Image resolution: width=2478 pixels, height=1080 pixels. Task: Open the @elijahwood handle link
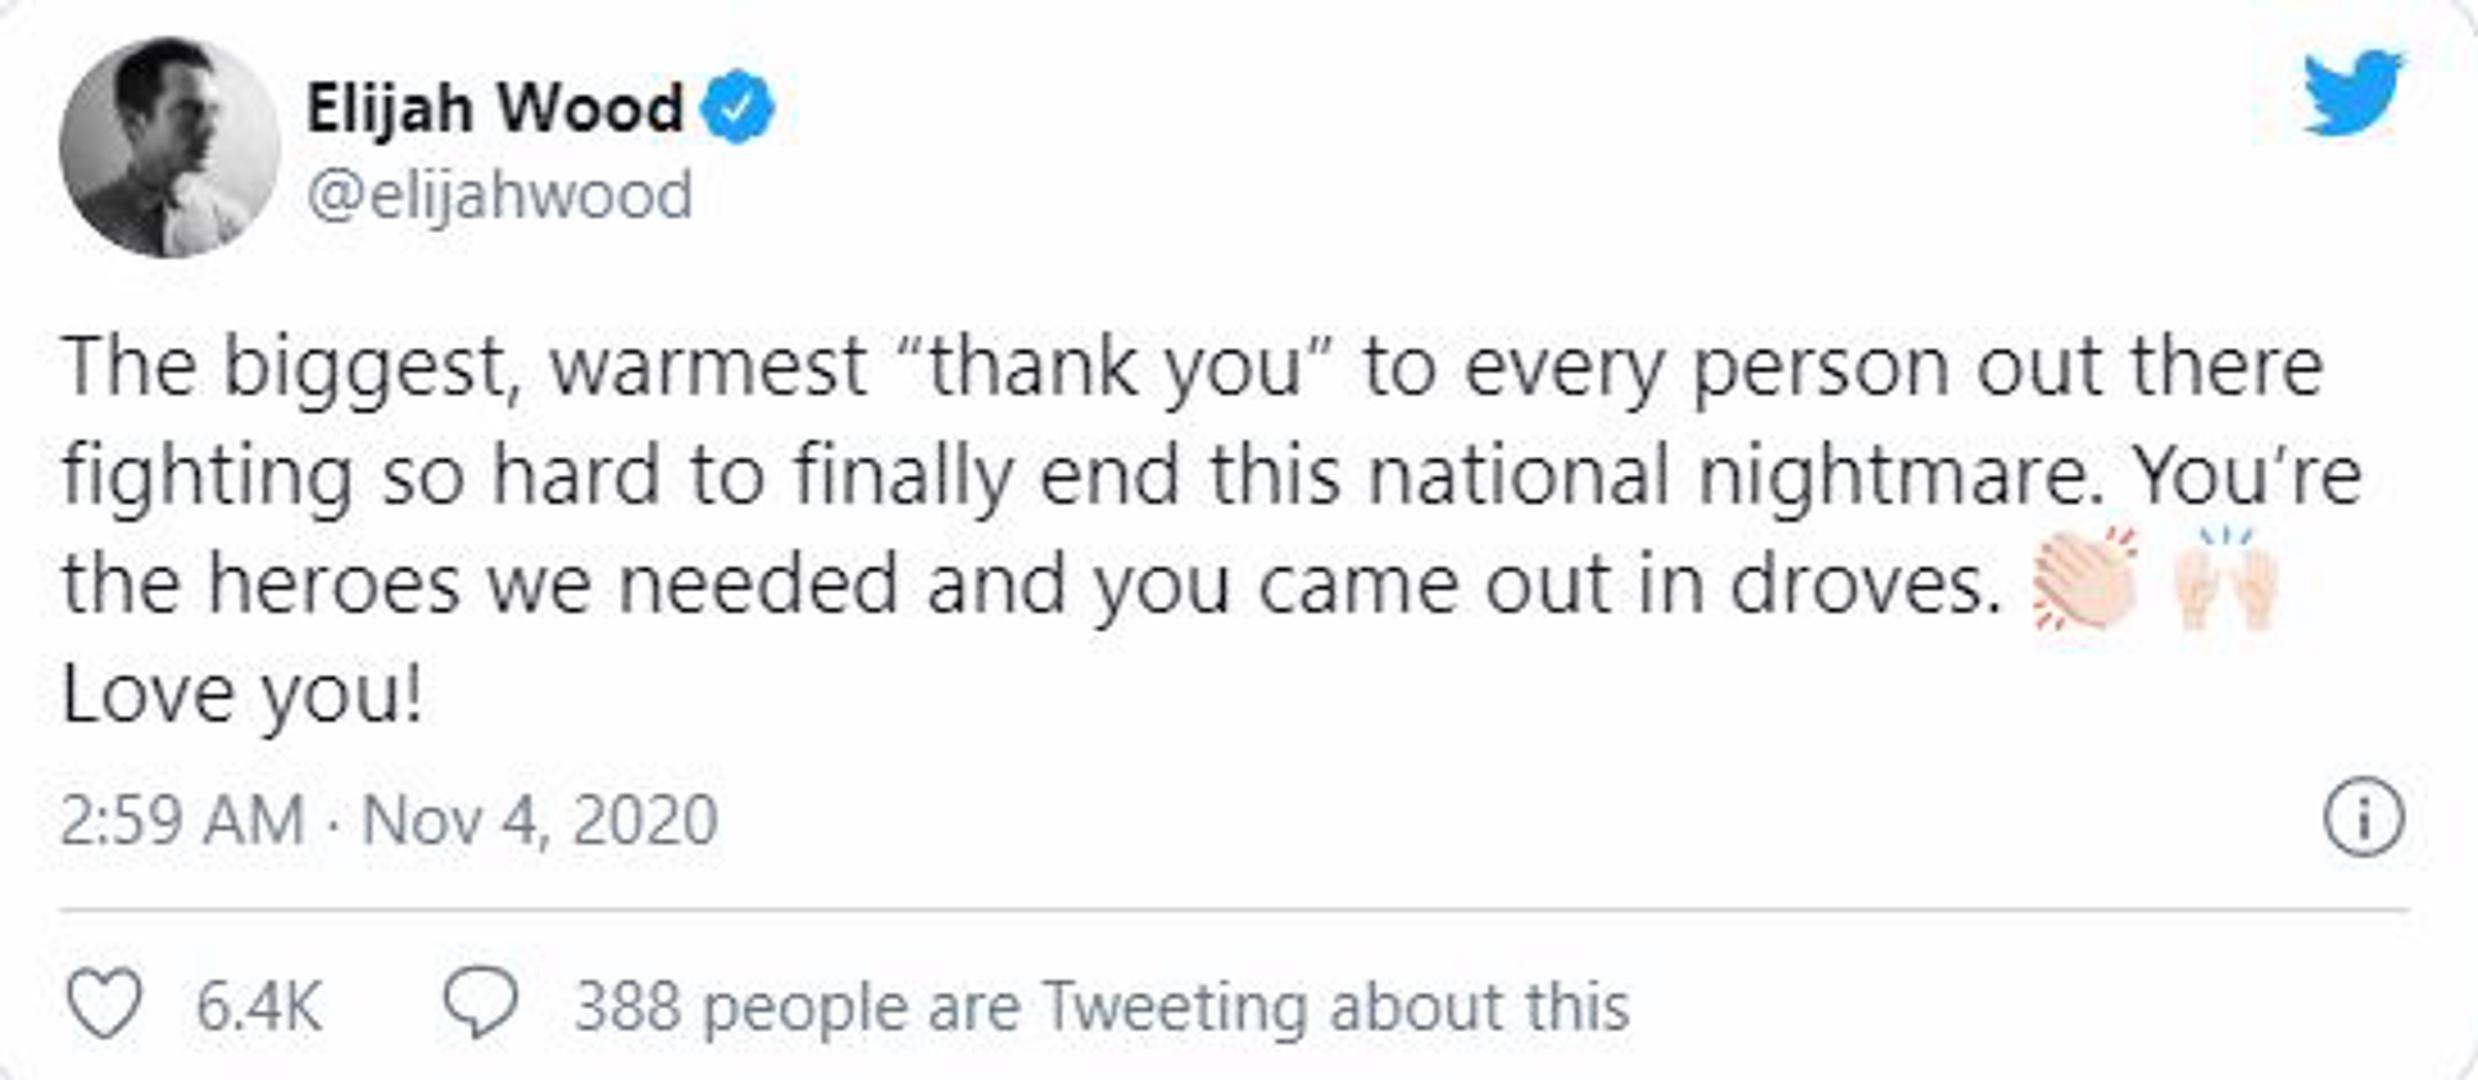click(x=499, y=195)
